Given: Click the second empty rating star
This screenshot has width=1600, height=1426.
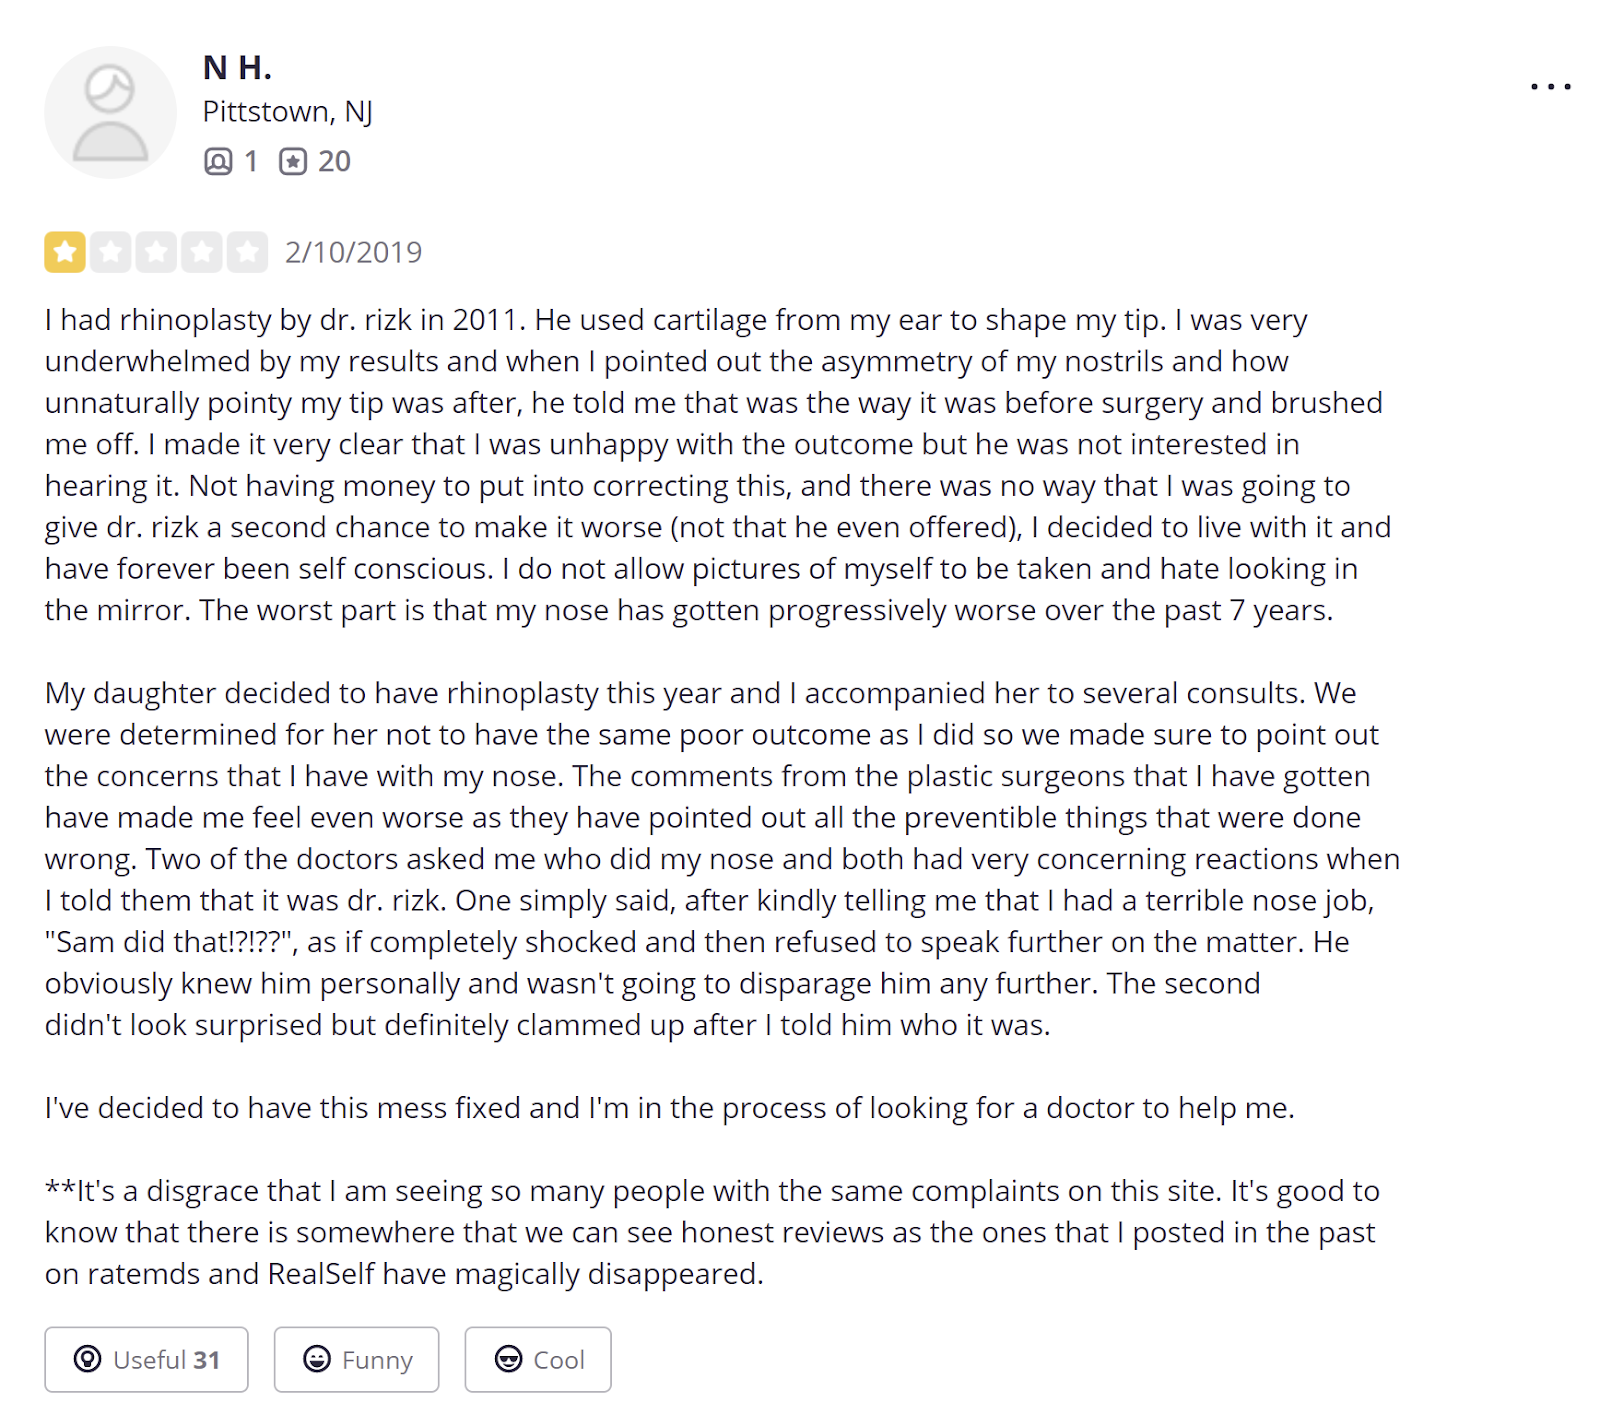Looking at the screenshot, I should pyautogui.click(x=111, y=252).
